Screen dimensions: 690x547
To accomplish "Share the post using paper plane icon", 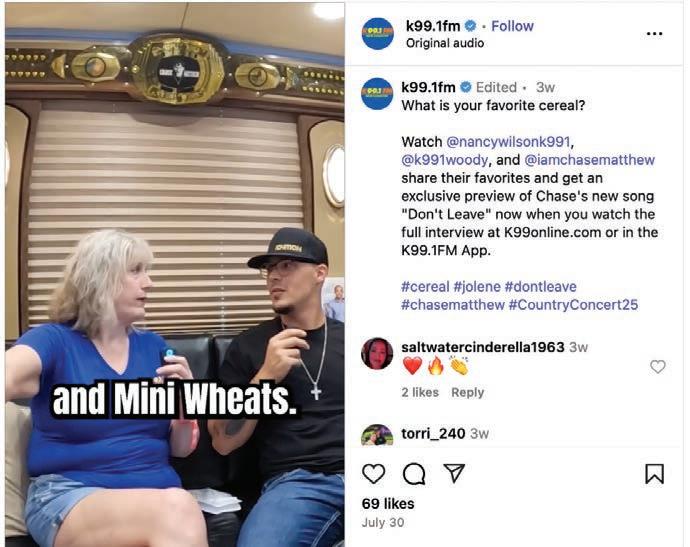I will [x=454, y=473].
